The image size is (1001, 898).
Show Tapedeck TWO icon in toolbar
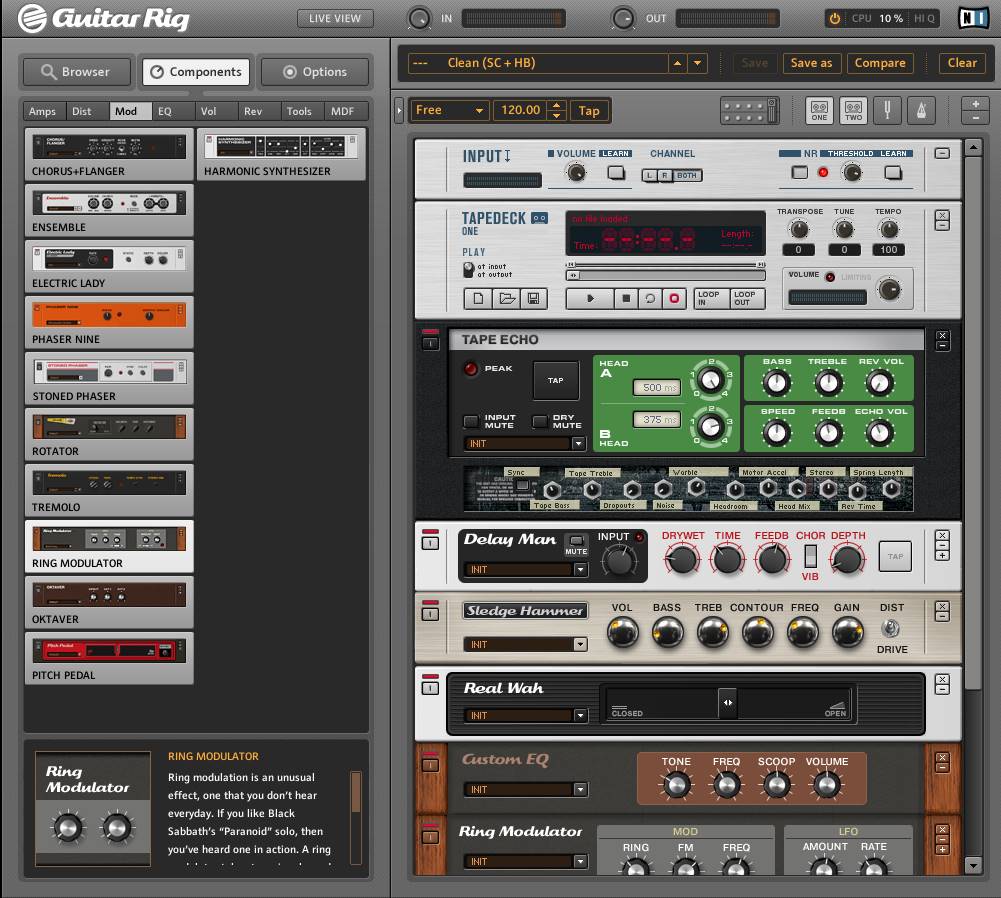point(854,110)
